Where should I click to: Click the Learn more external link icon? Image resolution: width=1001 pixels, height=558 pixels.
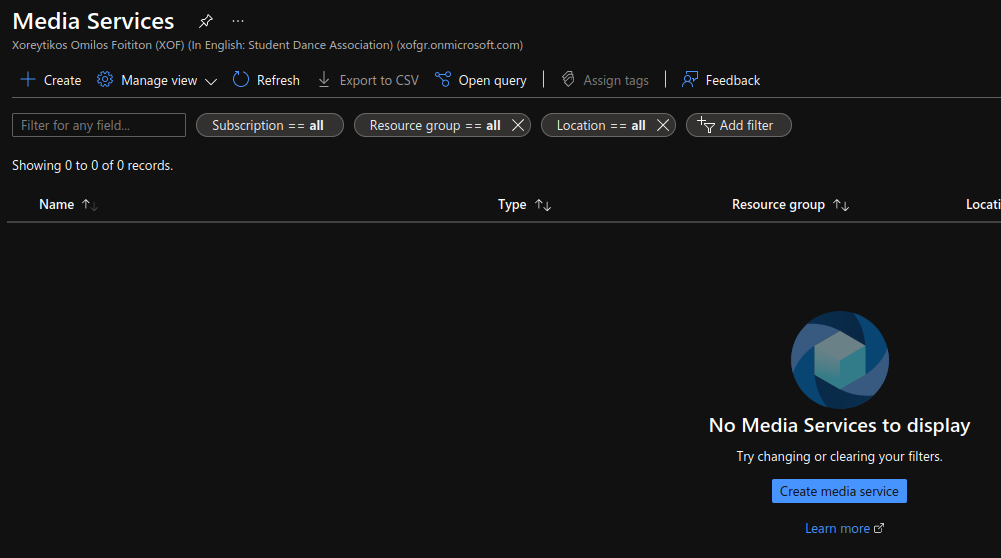[879, 528]
